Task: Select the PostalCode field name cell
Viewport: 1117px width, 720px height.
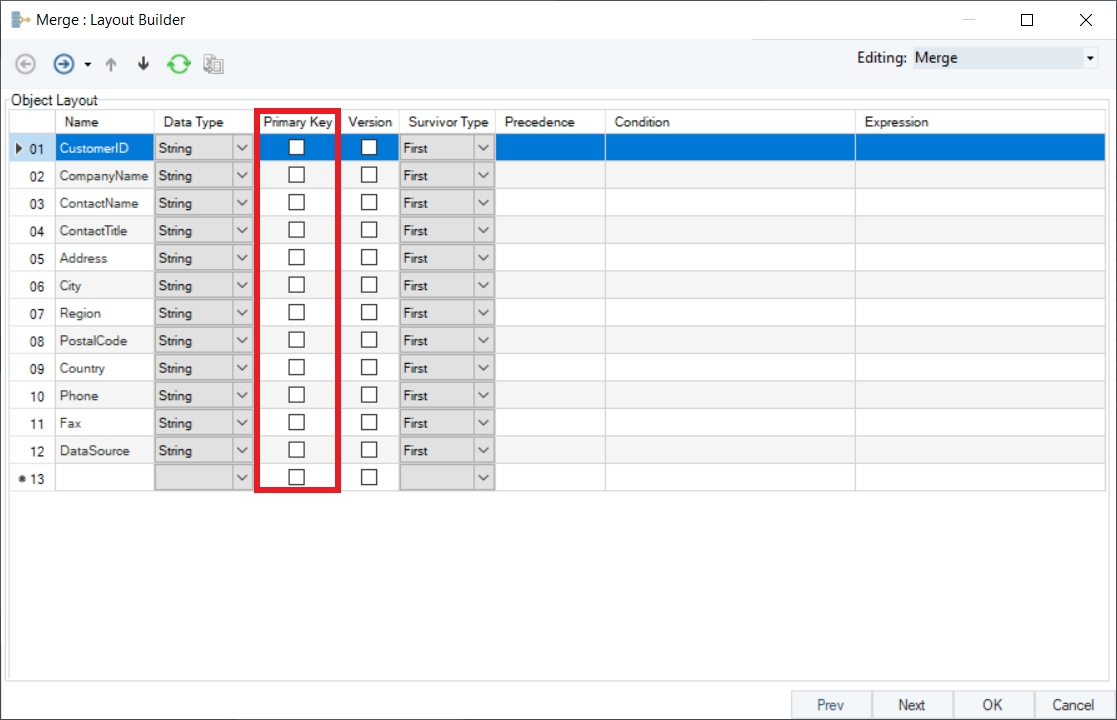Action: pos(104,340)
